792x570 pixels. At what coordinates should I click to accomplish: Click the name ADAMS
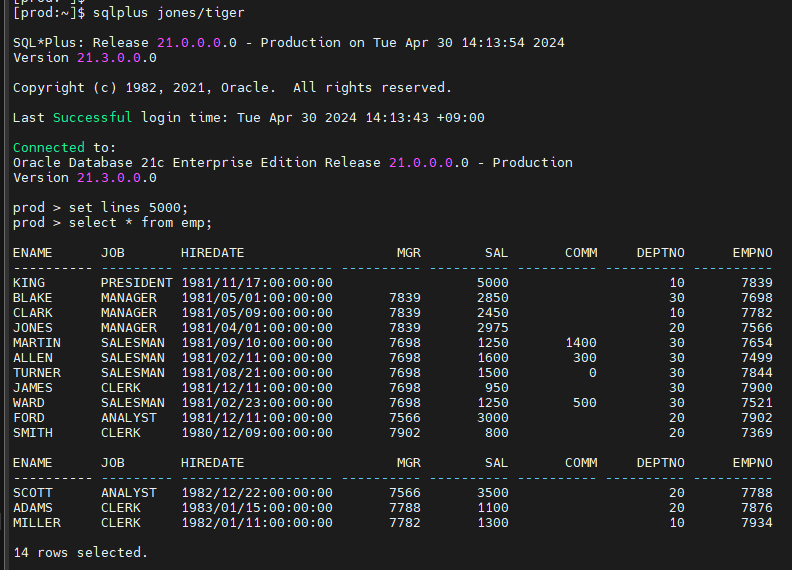coord(33,508)
